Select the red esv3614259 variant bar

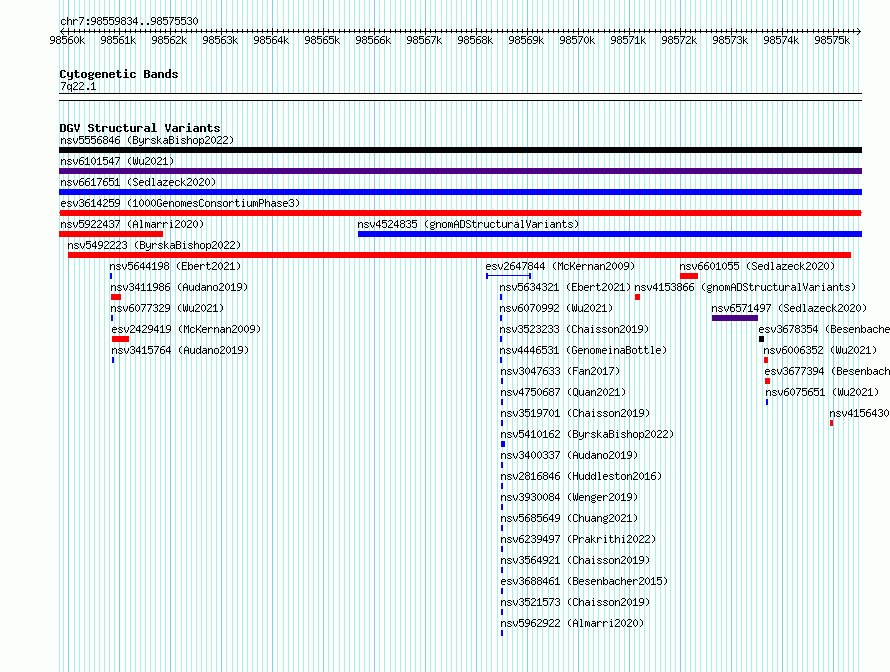(x=460, y=213)
